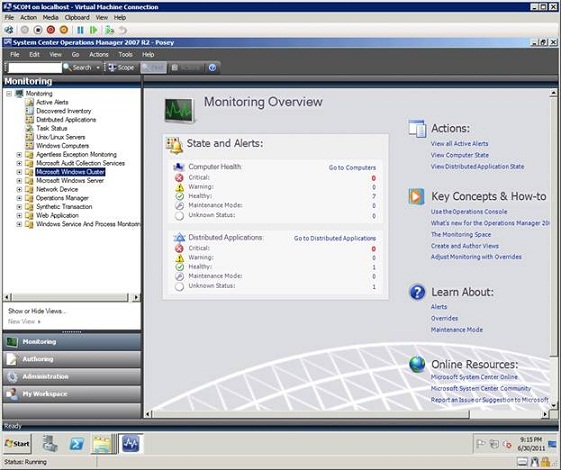The height and width of the screenshot is (470, 561).
Task: Click right arrow of tree horizontal scrollbar
Action: [x=136, y=297]
